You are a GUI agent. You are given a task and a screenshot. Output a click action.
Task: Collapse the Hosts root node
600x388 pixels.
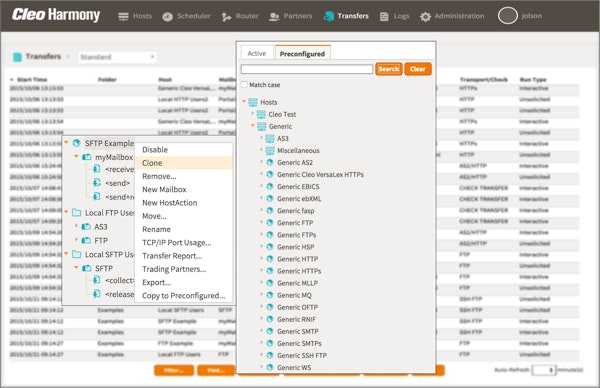[x=244, y=102]
